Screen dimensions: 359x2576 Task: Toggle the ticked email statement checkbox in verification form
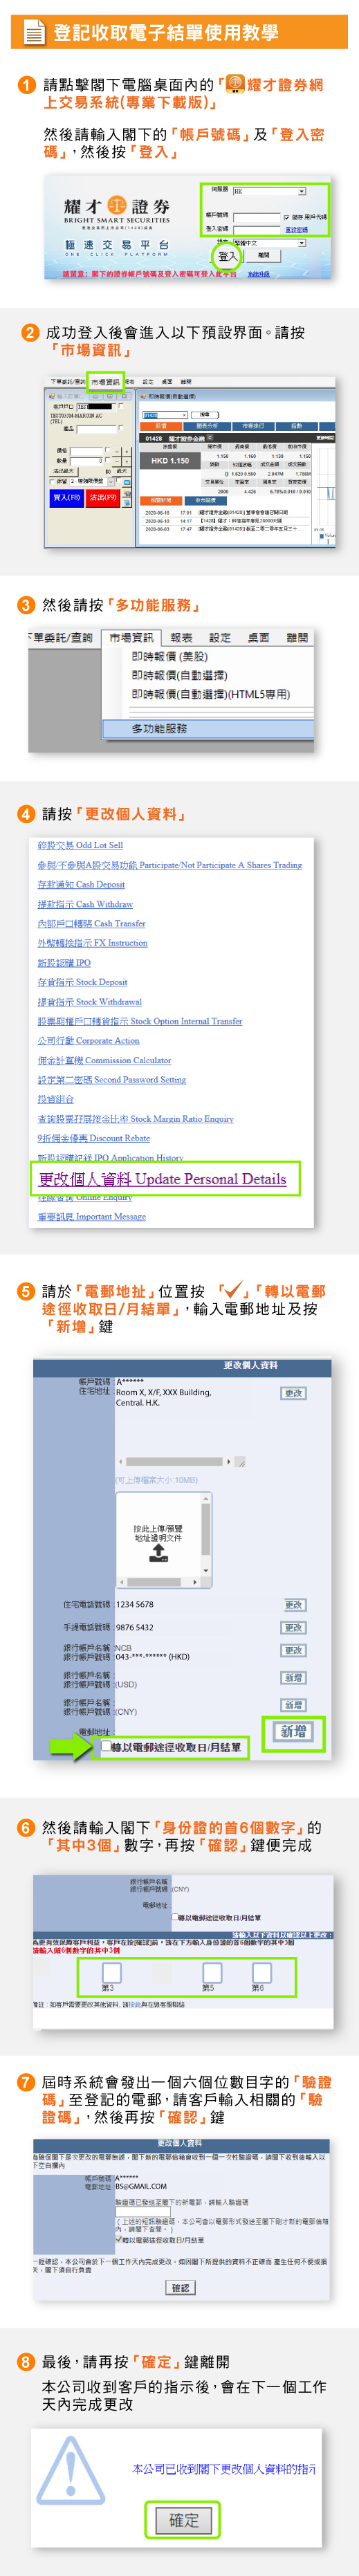pyautogui.click(x=119, y=2240)
